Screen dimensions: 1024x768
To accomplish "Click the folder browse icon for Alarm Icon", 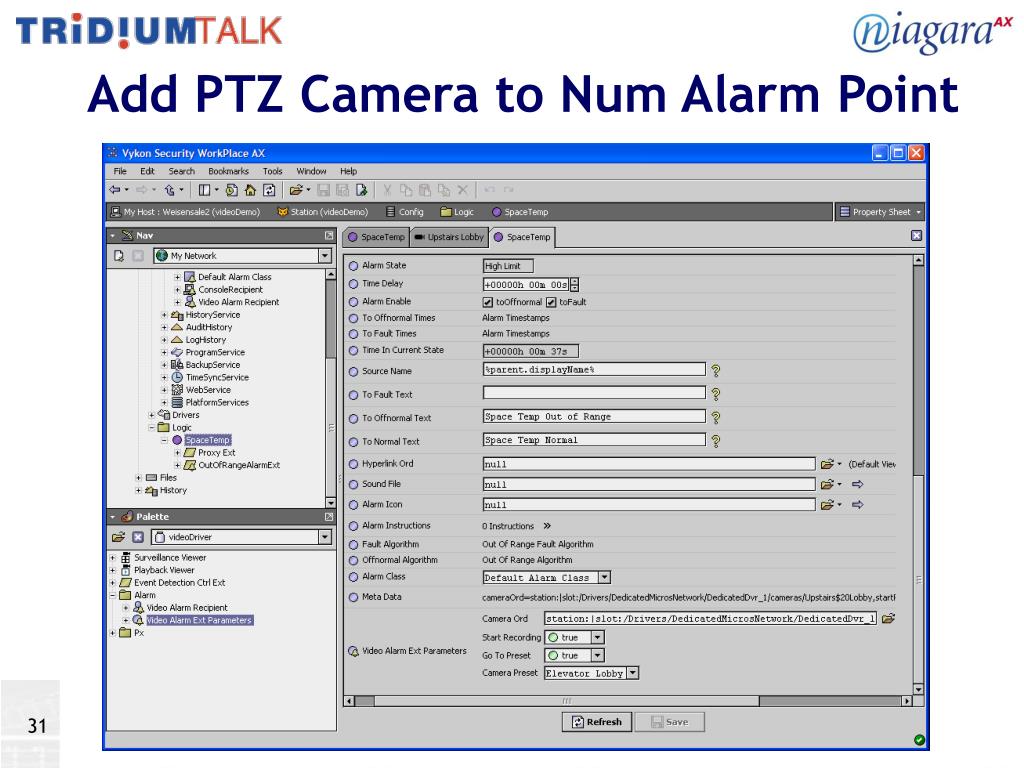I will (827, 505).
